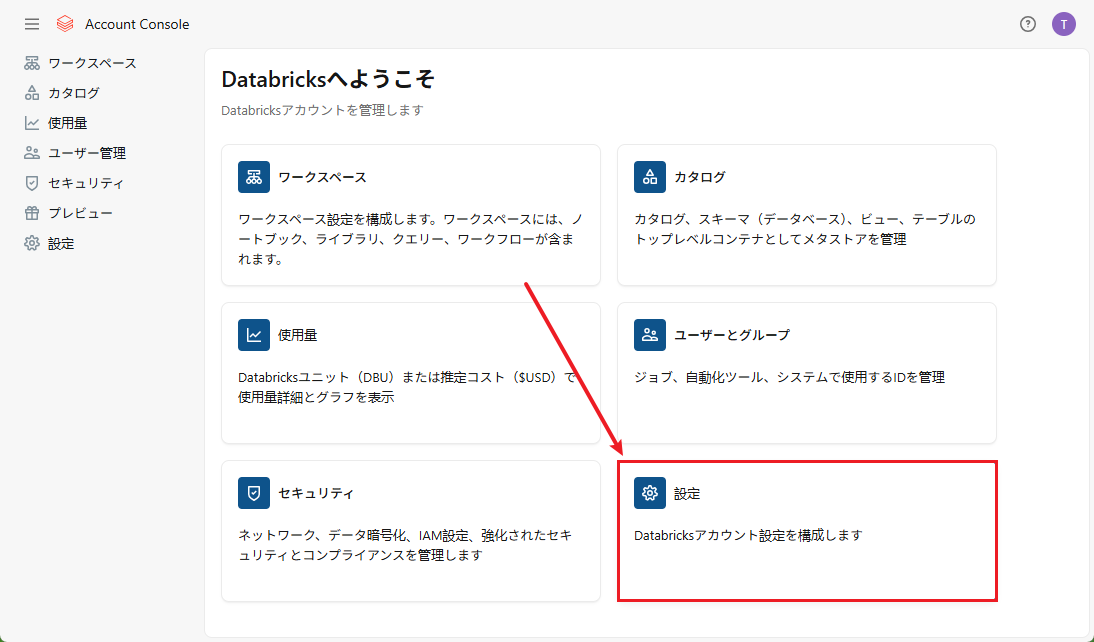Open the セキュリティ card description text
The image size is (1094, 642).
(x=405, y=545)
